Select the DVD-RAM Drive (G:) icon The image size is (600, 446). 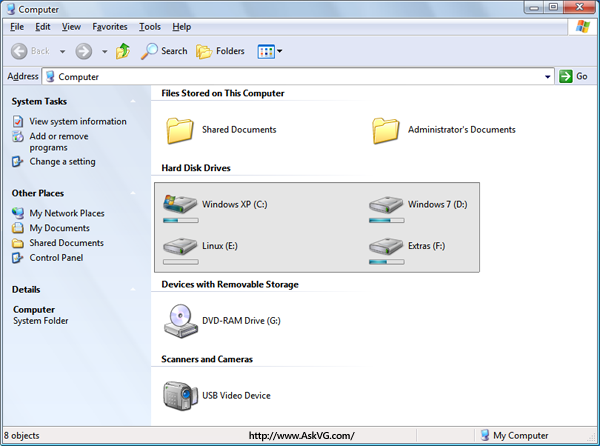(181, 321)
